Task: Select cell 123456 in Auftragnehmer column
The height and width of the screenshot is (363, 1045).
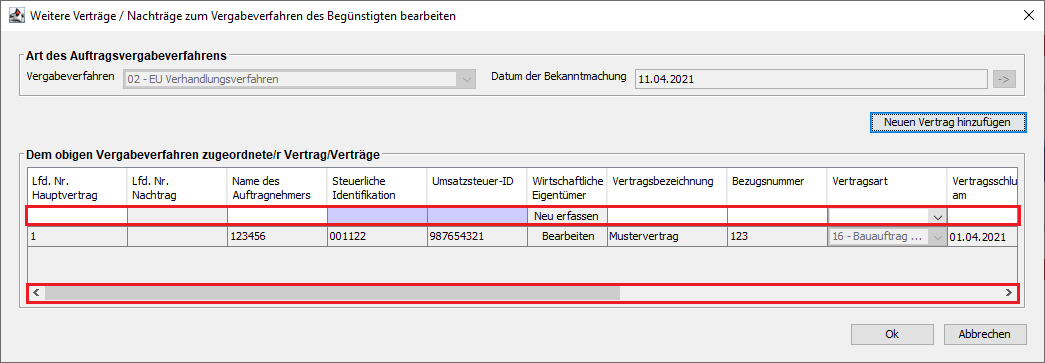Action: pyautogui.click(x=277, y=236)
